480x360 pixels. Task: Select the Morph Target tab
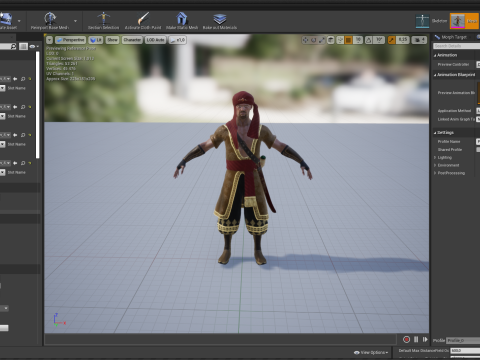tap(453, 37)
